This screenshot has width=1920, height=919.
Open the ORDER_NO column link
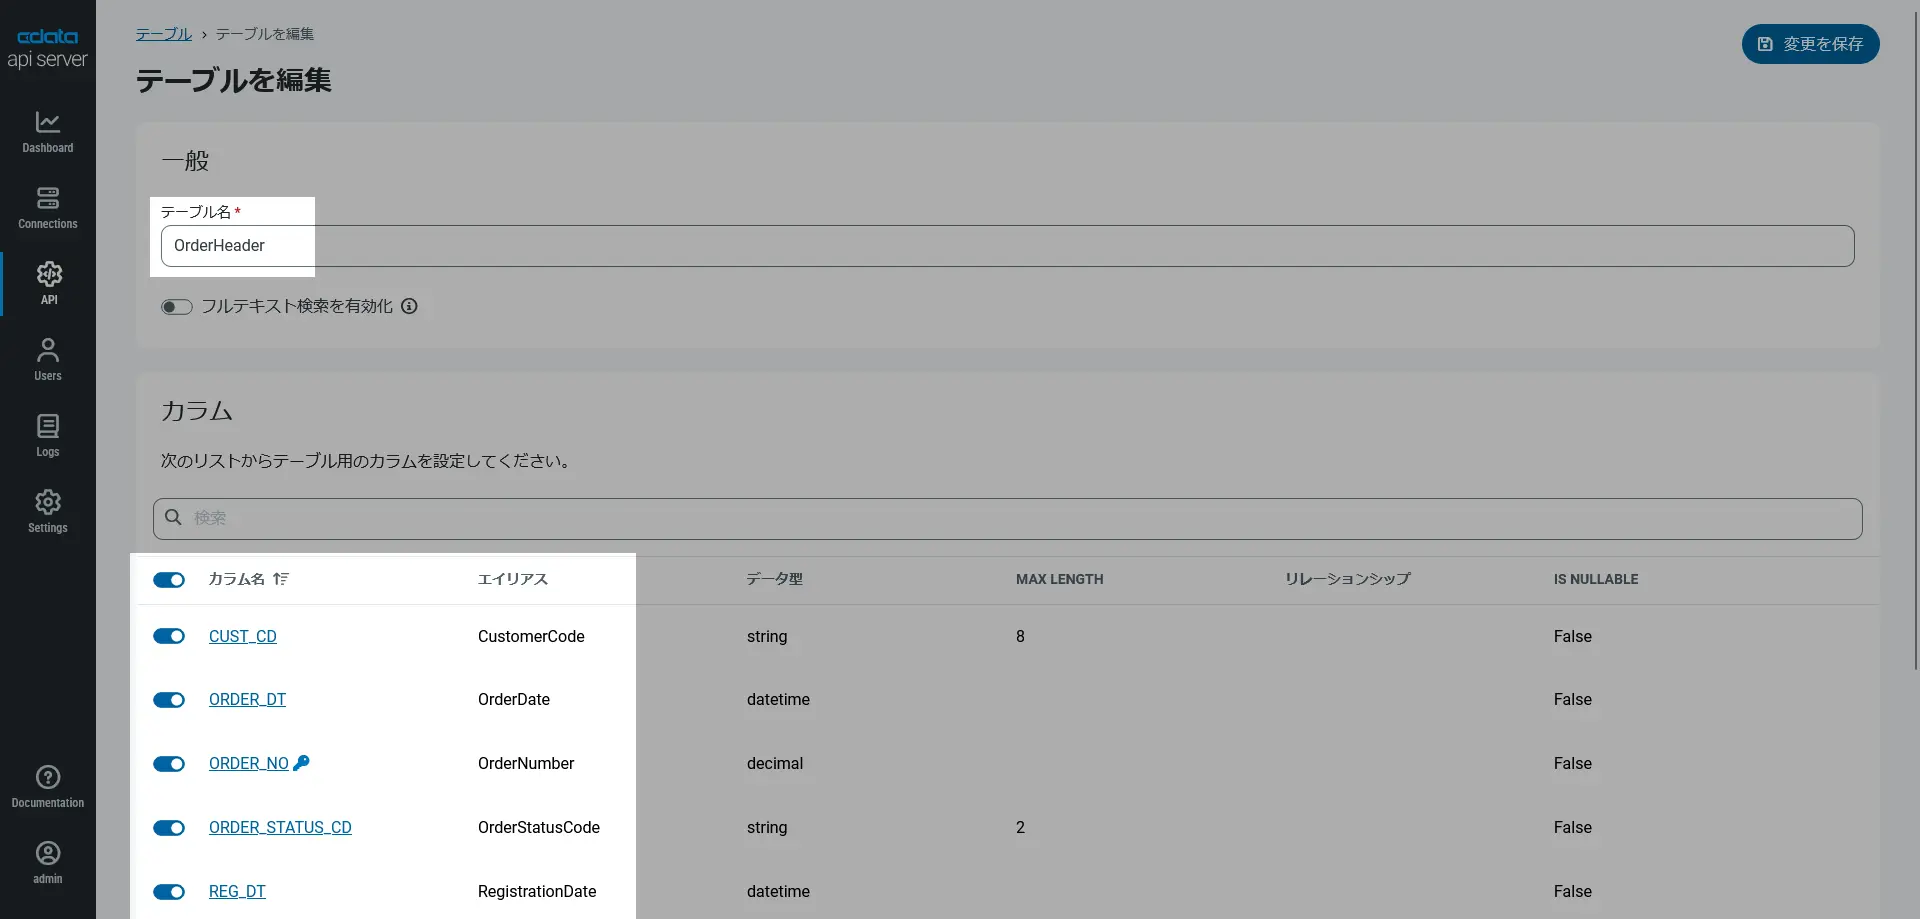pos(249,763)
